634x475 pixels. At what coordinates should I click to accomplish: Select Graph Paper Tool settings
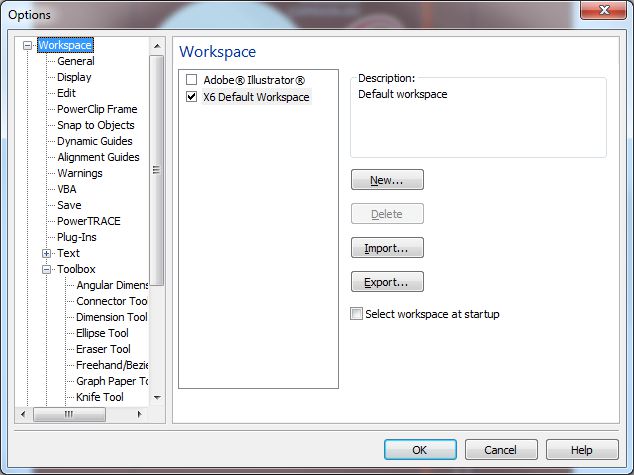(112, 381)
